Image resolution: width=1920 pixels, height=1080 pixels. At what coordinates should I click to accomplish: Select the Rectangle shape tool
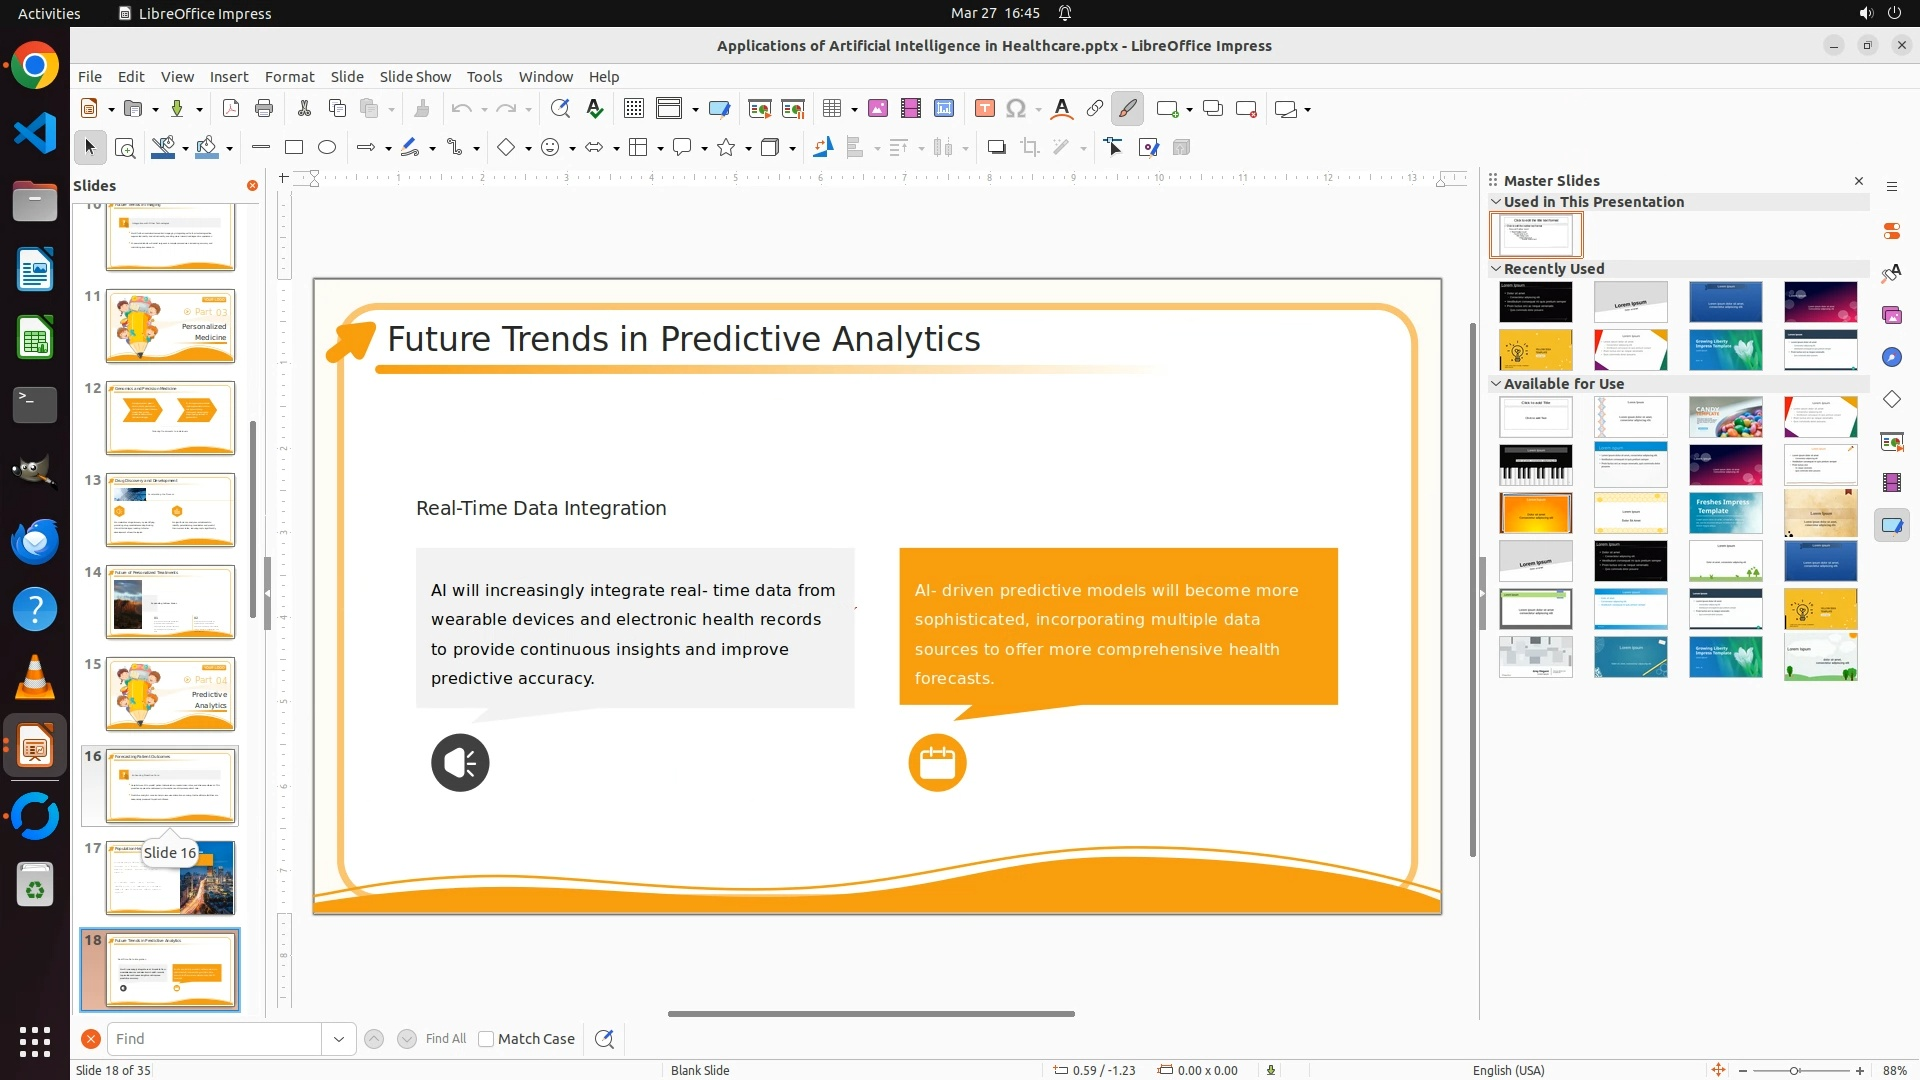tap(294, 148)
